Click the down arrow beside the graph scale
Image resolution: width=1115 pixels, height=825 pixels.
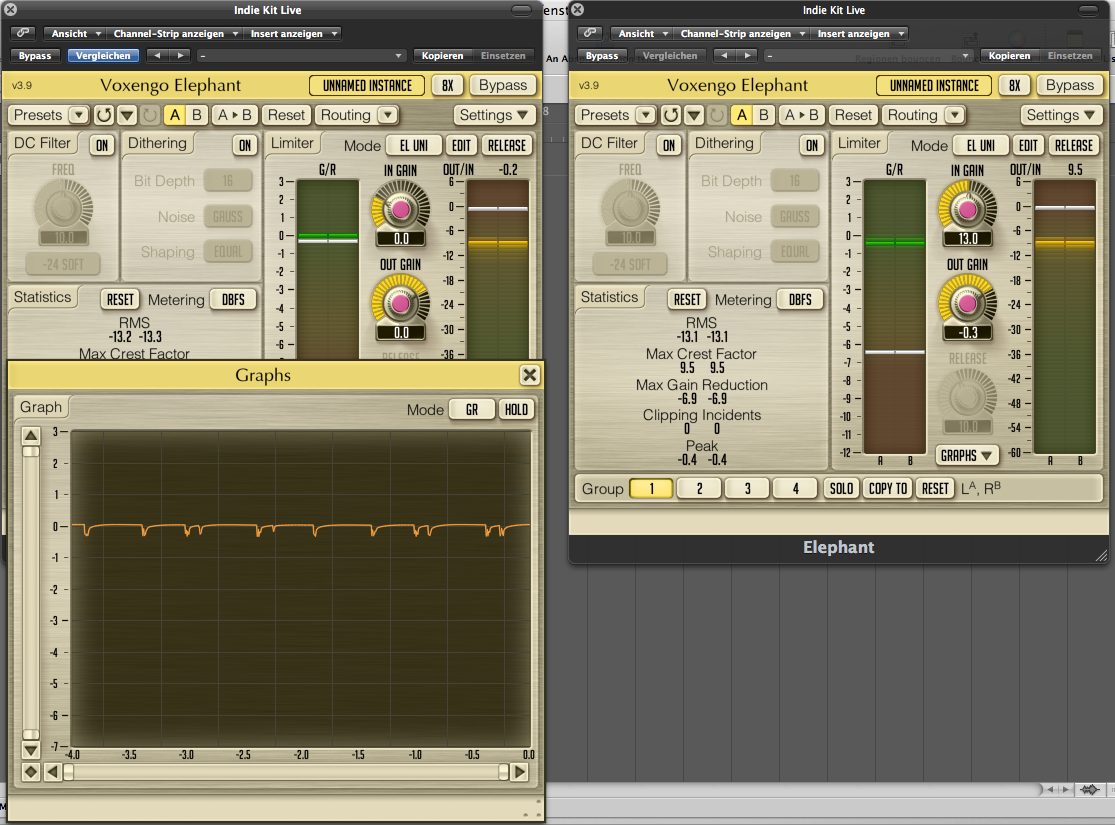coord(31,750)
